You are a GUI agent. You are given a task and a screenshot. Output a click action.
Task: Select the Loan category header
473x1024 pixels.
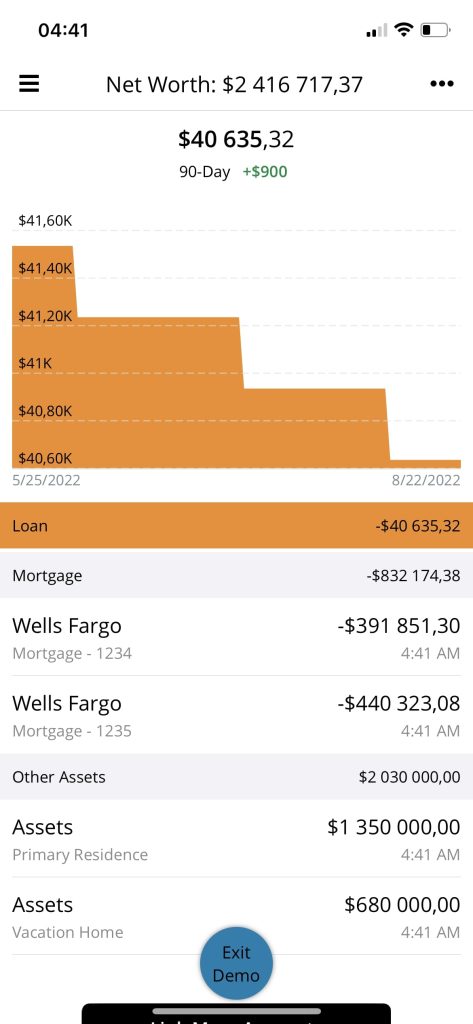236,526
